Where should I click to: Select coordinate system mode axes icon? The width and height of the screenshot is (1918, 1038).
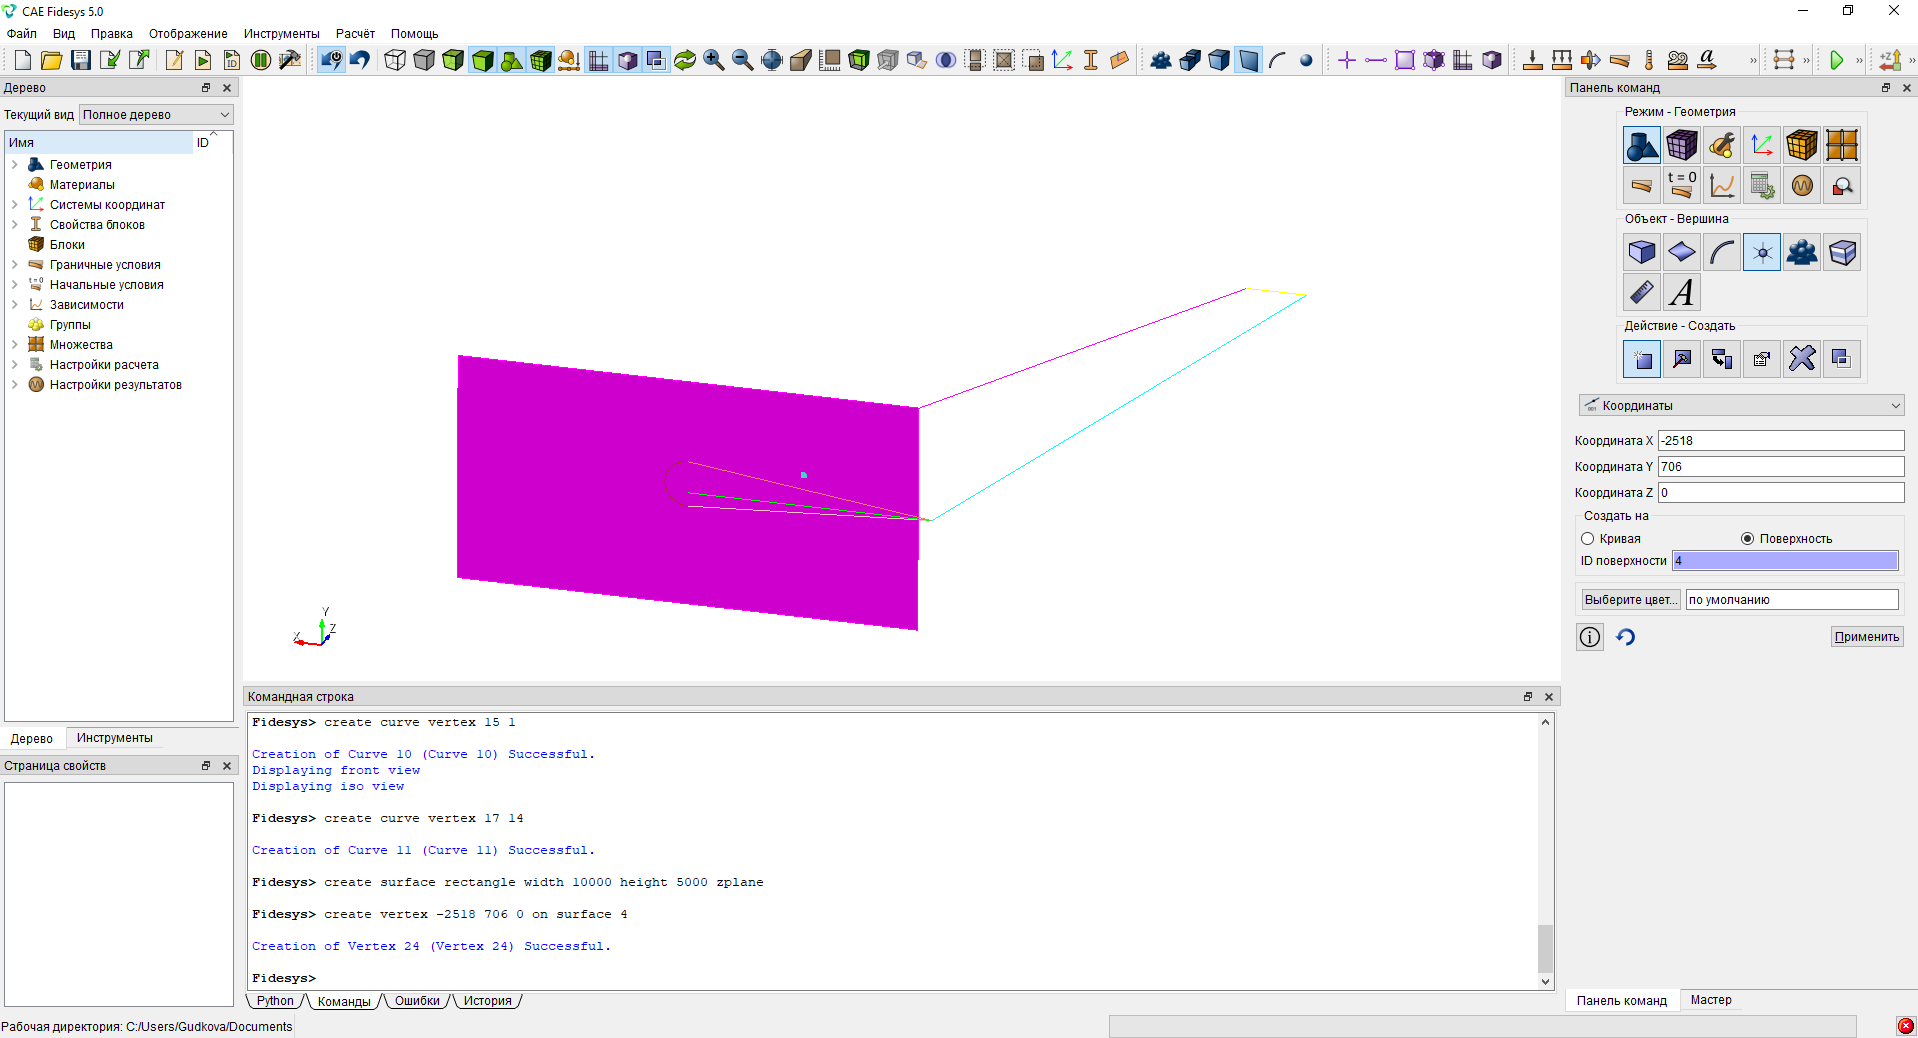tap(1762, 145)
